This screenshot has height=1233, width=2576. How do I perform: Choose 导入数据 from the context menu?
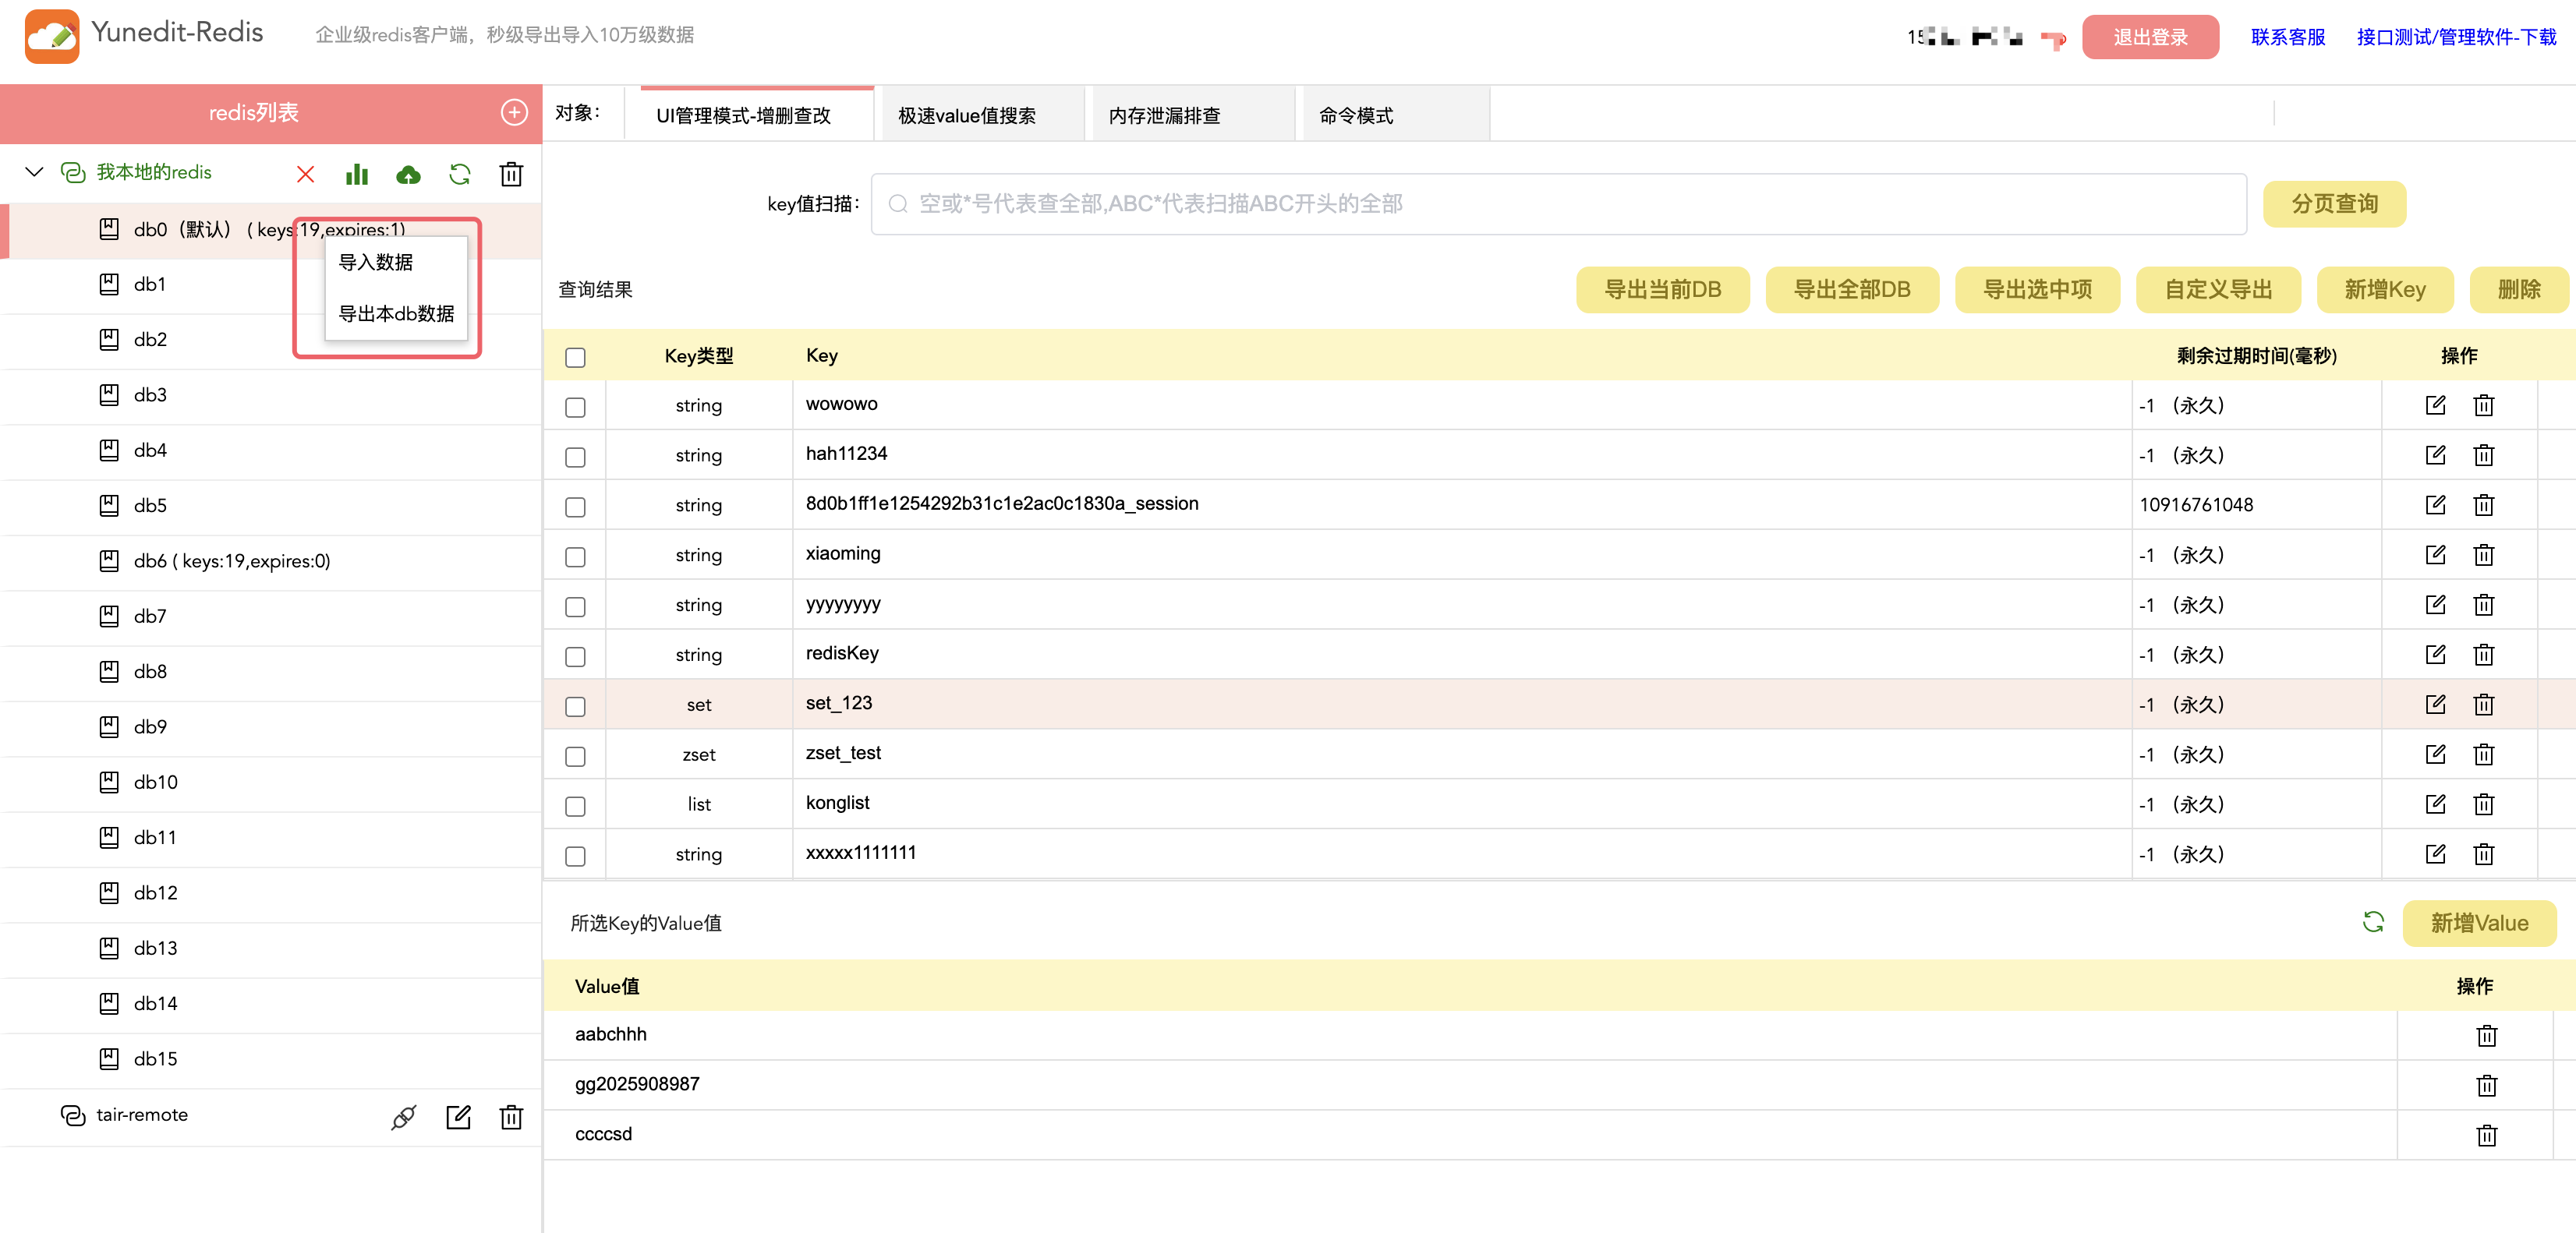click(376, 262)
